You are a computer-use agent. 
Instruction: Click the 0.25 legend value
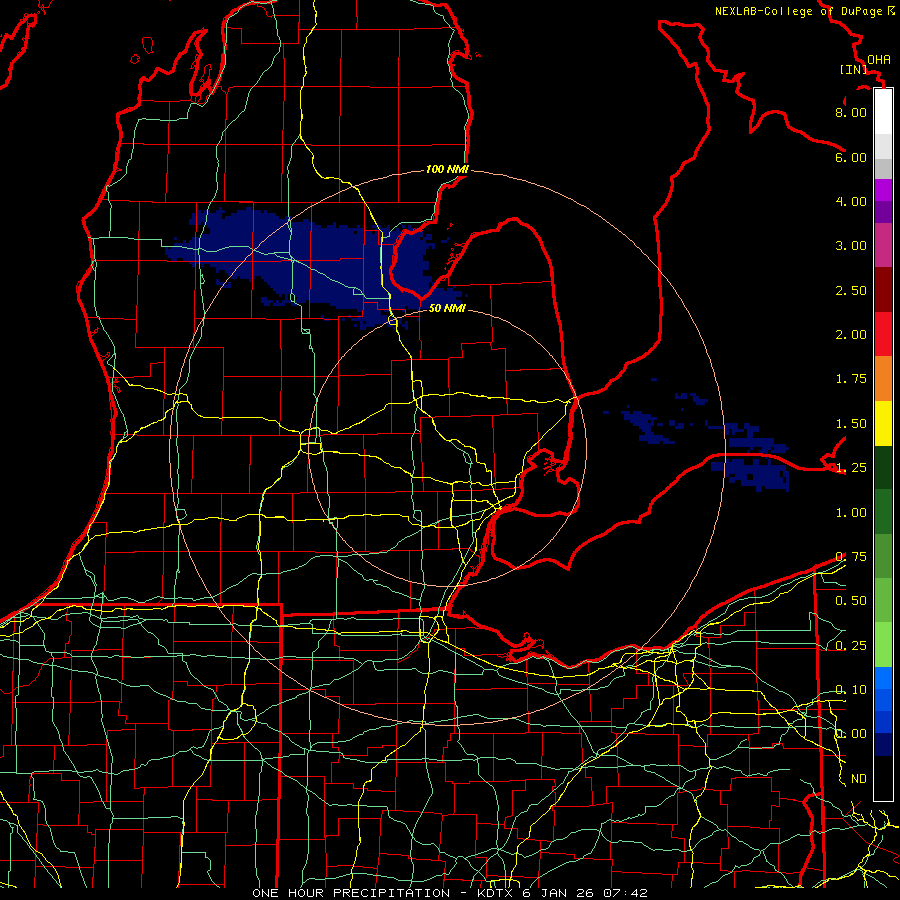click(851, 646)
